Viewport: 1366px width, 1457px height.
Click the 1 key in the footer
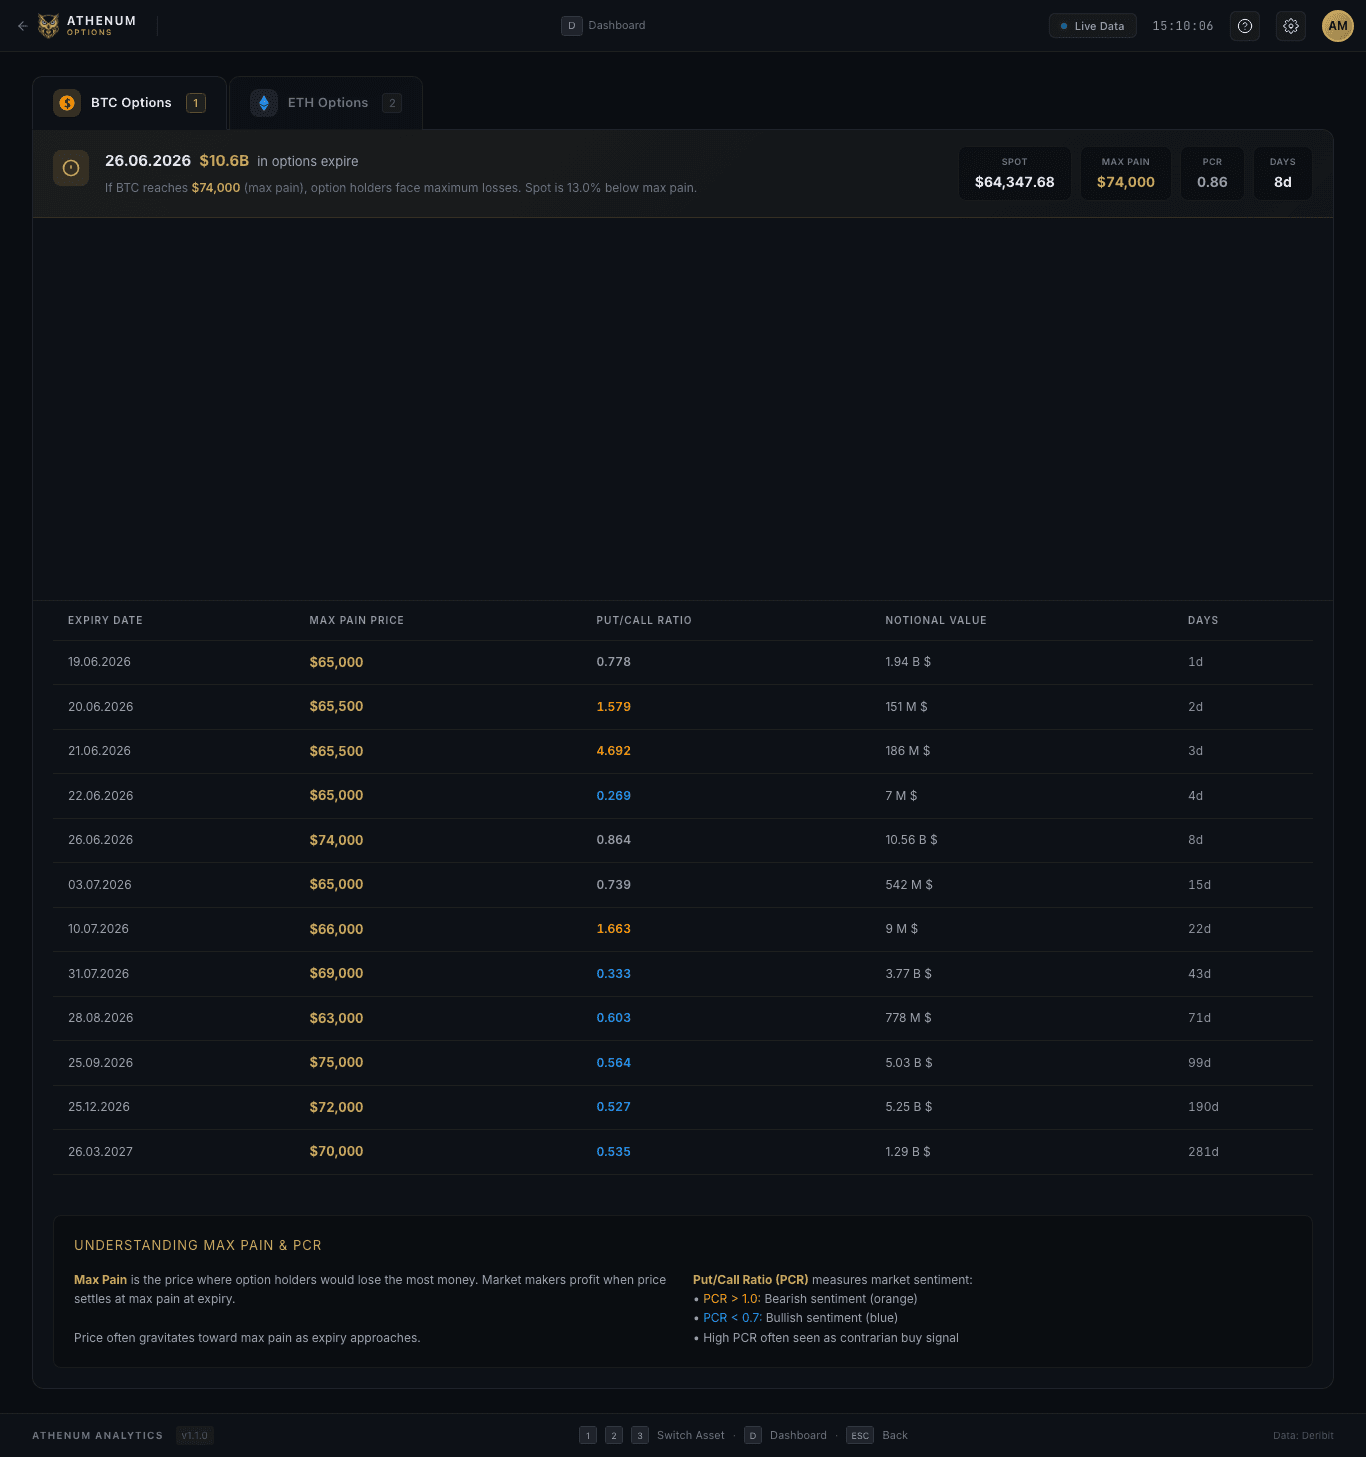coord(588,1435)
